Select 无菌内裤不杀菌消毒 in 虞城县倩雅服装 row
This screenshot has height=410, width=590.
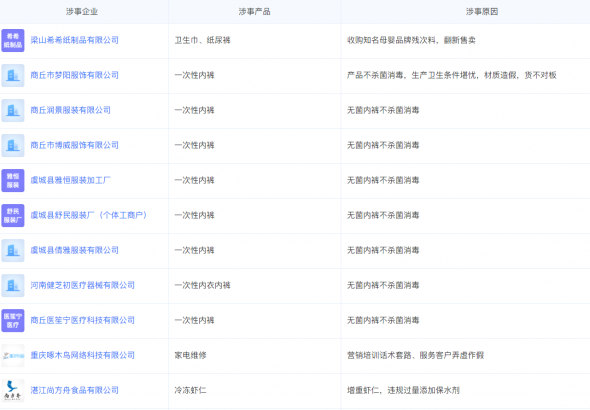click(383, 250)
